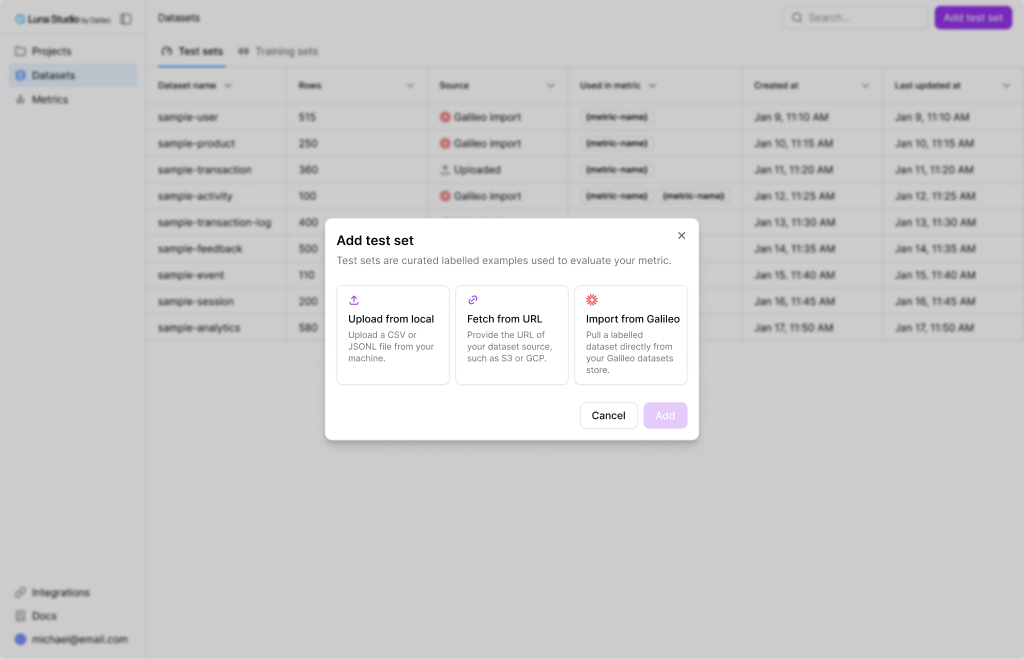This screenshot has height=659, width=1024.
Task: Open the Dataset name column sort dropdown
Action: point(228,86)
